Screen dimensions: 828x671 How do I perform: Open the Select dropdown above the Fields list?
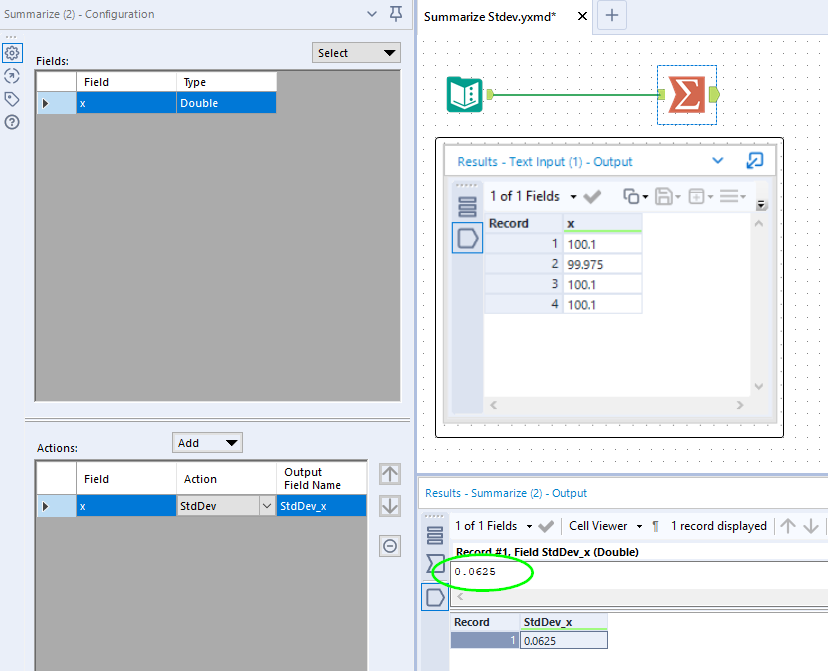click(355, 52)
